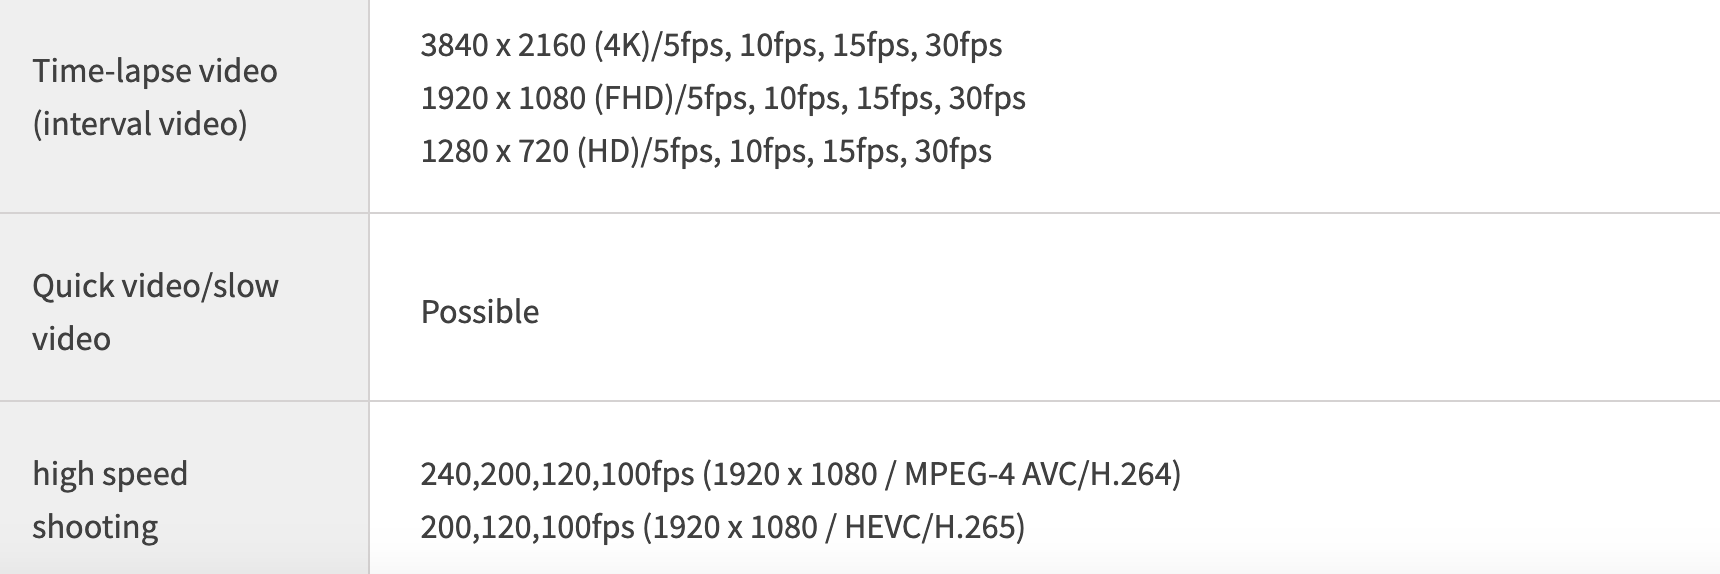
Task: Click the "(interval video)" label text
Action: [x=140, y=124]
